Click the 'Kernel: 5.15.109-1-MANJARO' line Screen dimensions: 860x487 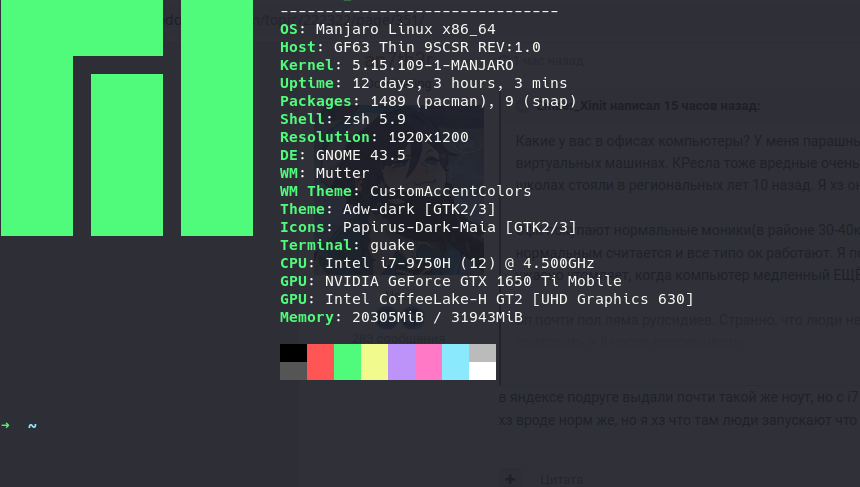[x=397, y=65]
